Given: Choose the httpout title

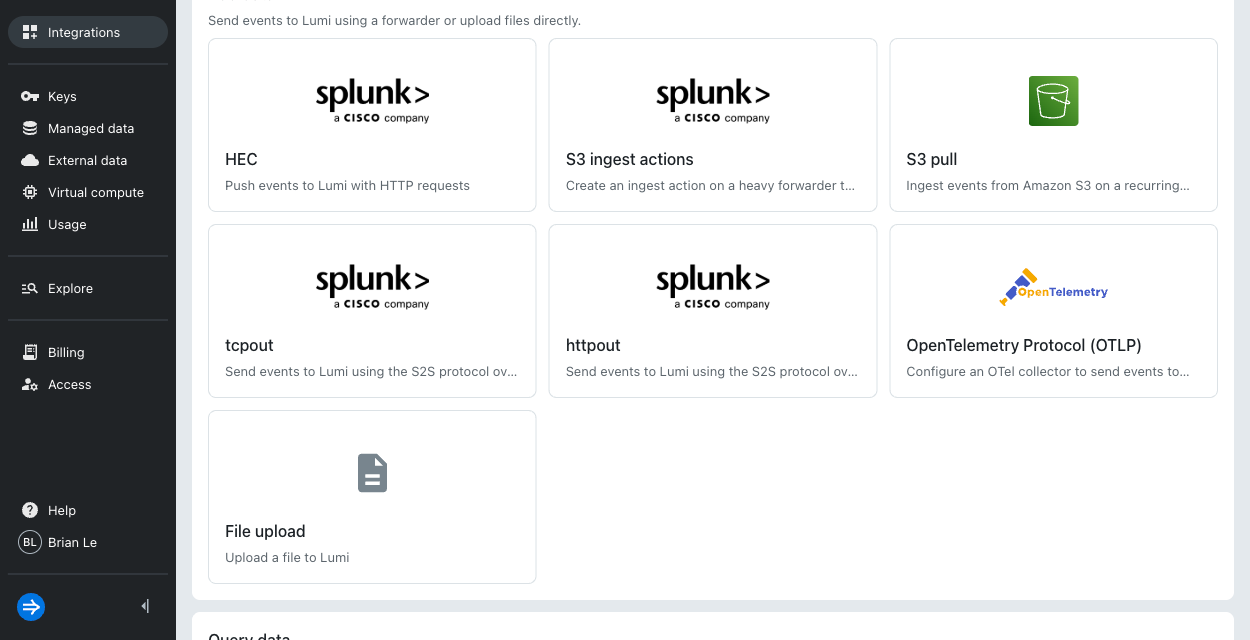Looking at the screenshot, I should (593, 345).
